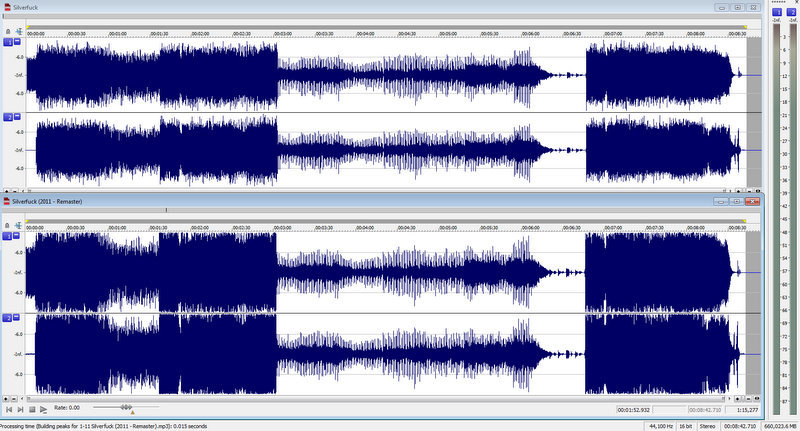This screenshot has height=431, width=800.
Task: Go to start of Remaster file
Action: click(x=9, y=409)
